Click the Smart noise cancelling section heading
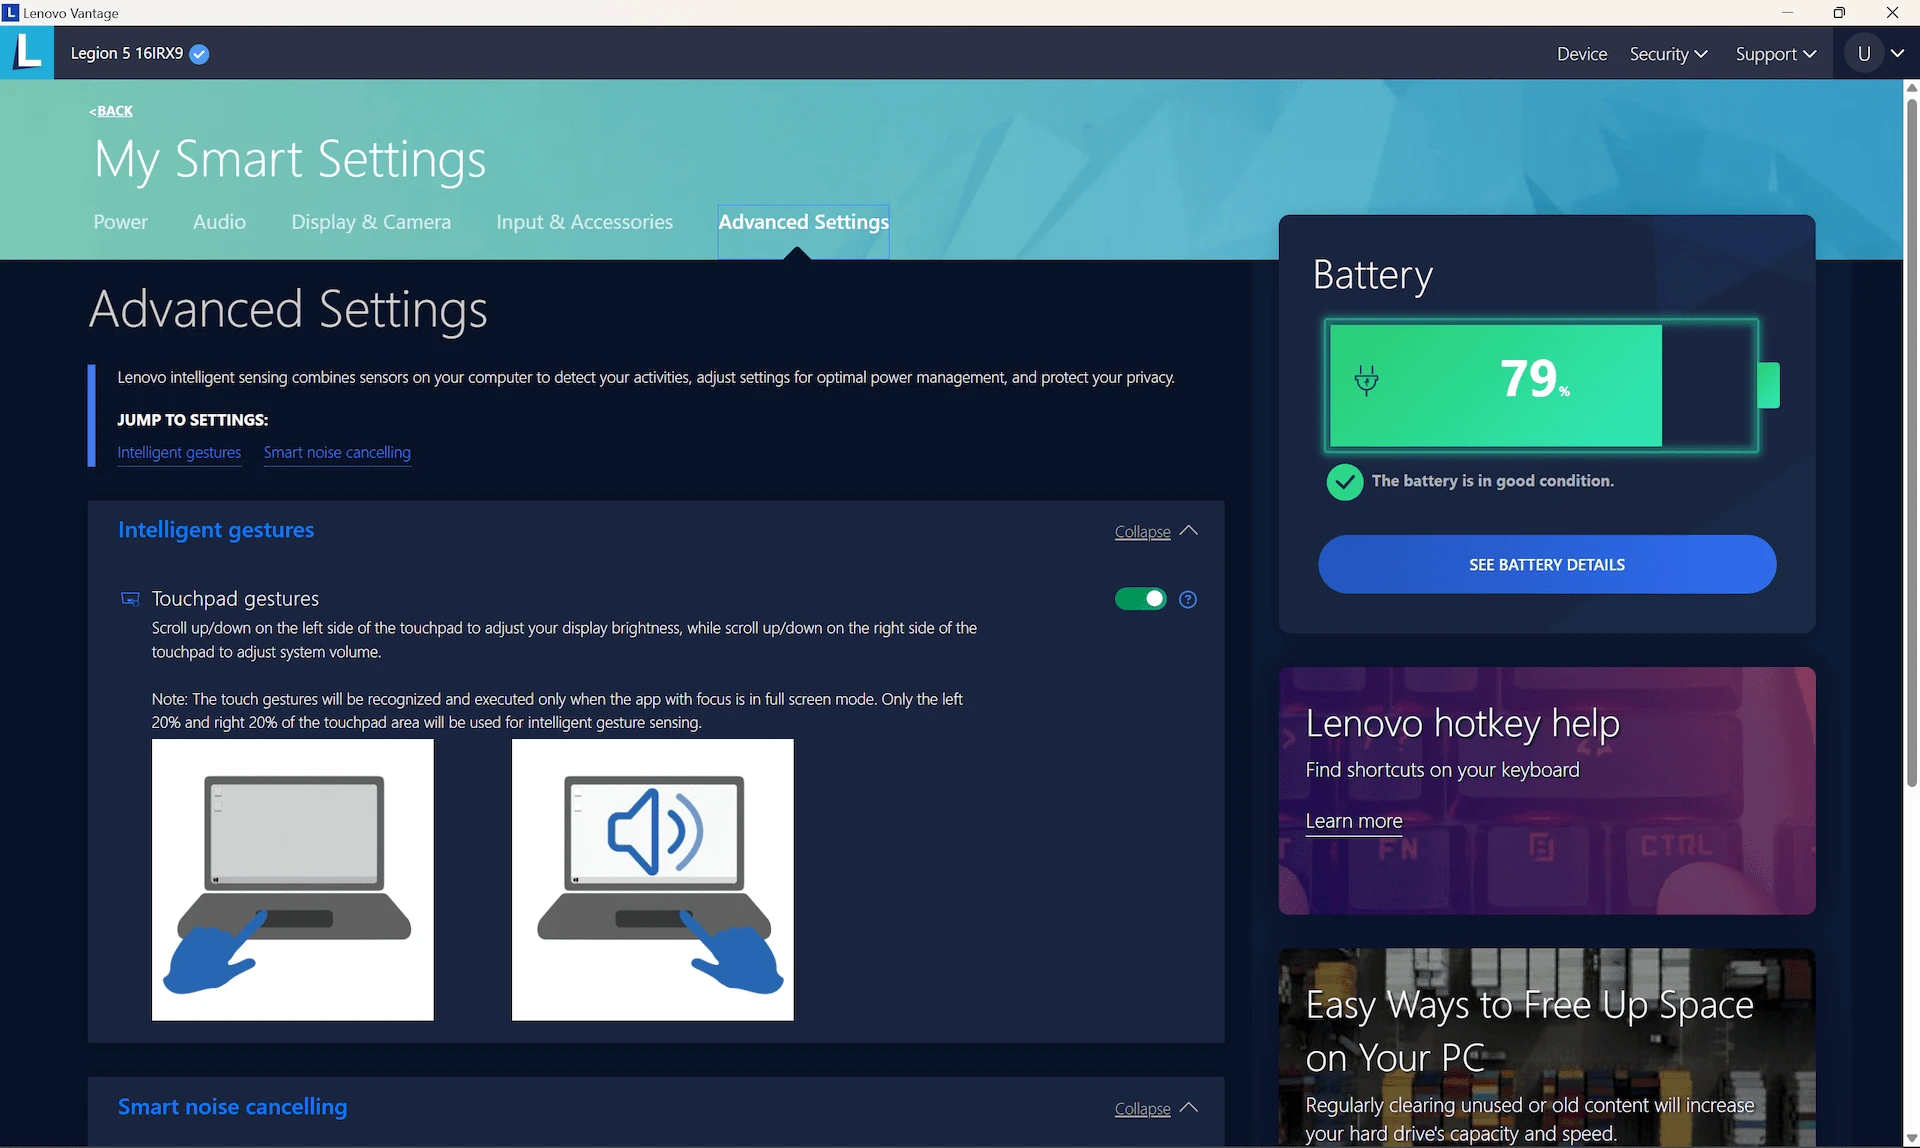The width and height of the screenshot is (1920, 1148). pyautogui.click(x=233, y=1107)
